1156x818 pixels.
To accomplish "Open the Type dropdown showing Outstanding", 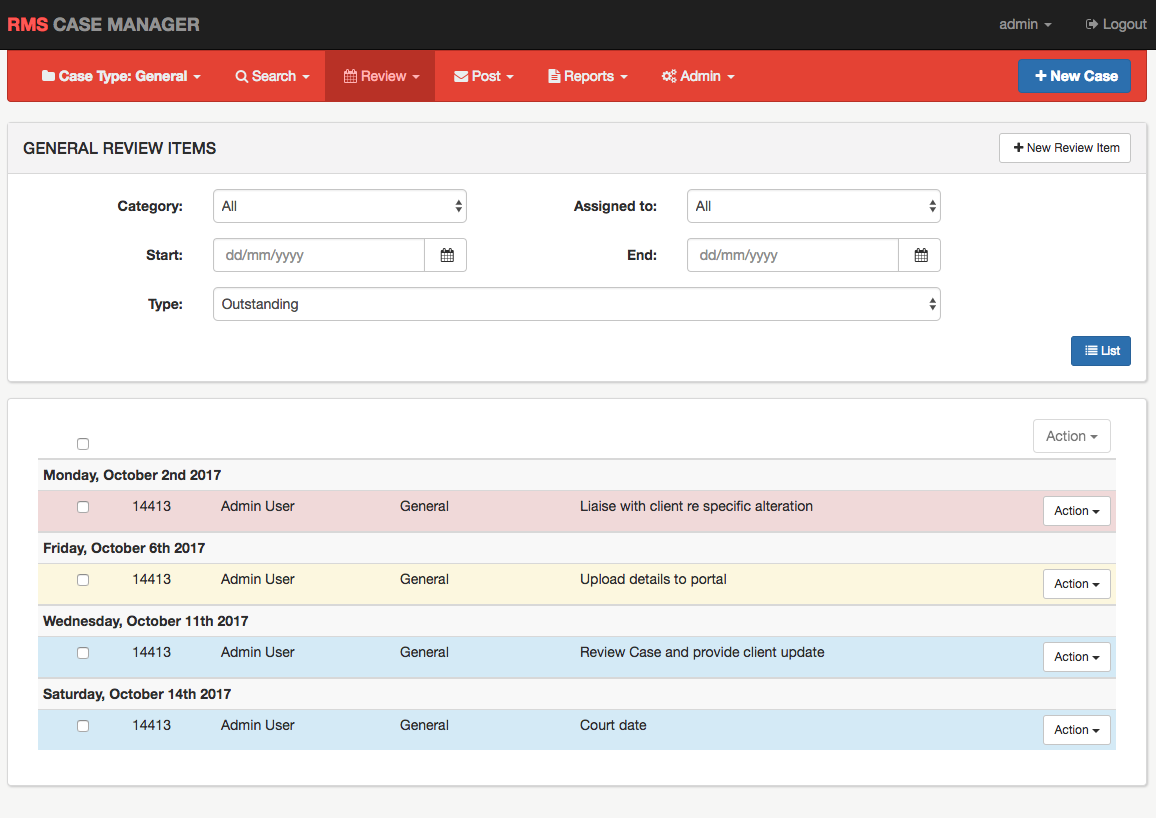I will coord(576,304).
